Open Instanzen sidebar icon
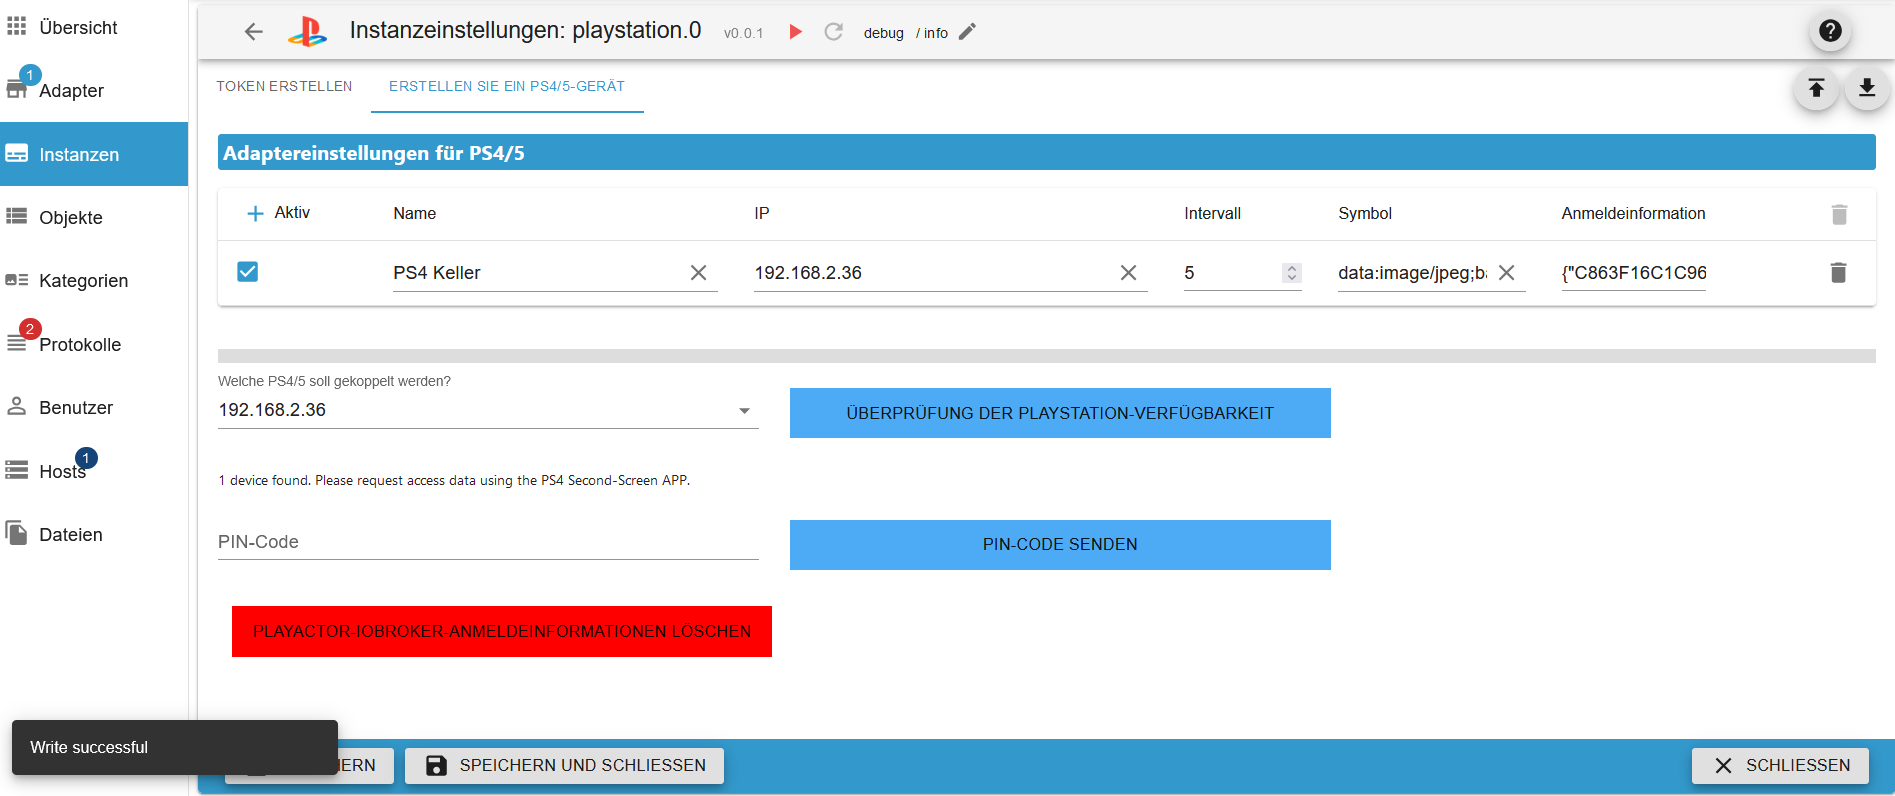 17,154
